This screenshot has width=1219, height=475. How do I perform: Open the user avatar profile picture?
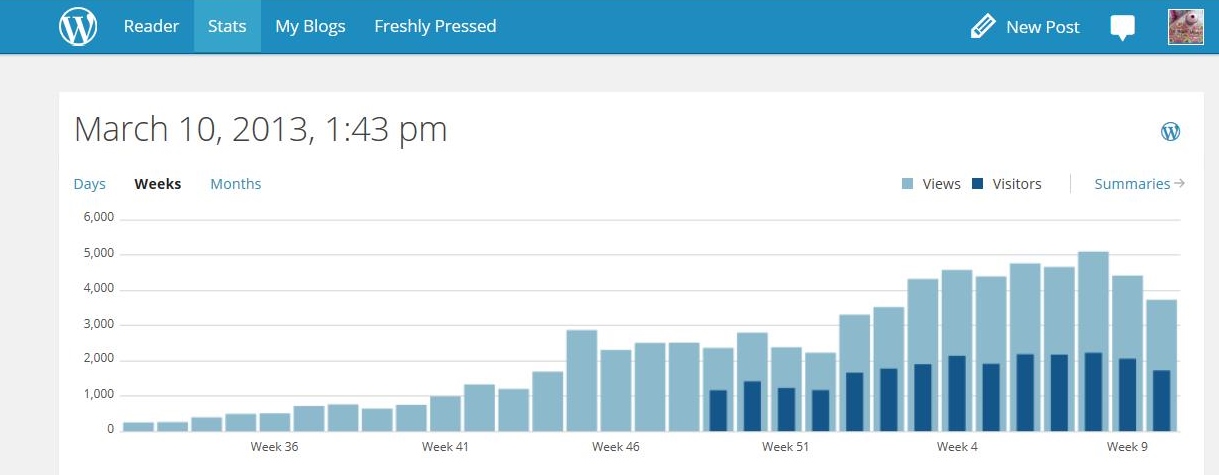point(1185,27)
